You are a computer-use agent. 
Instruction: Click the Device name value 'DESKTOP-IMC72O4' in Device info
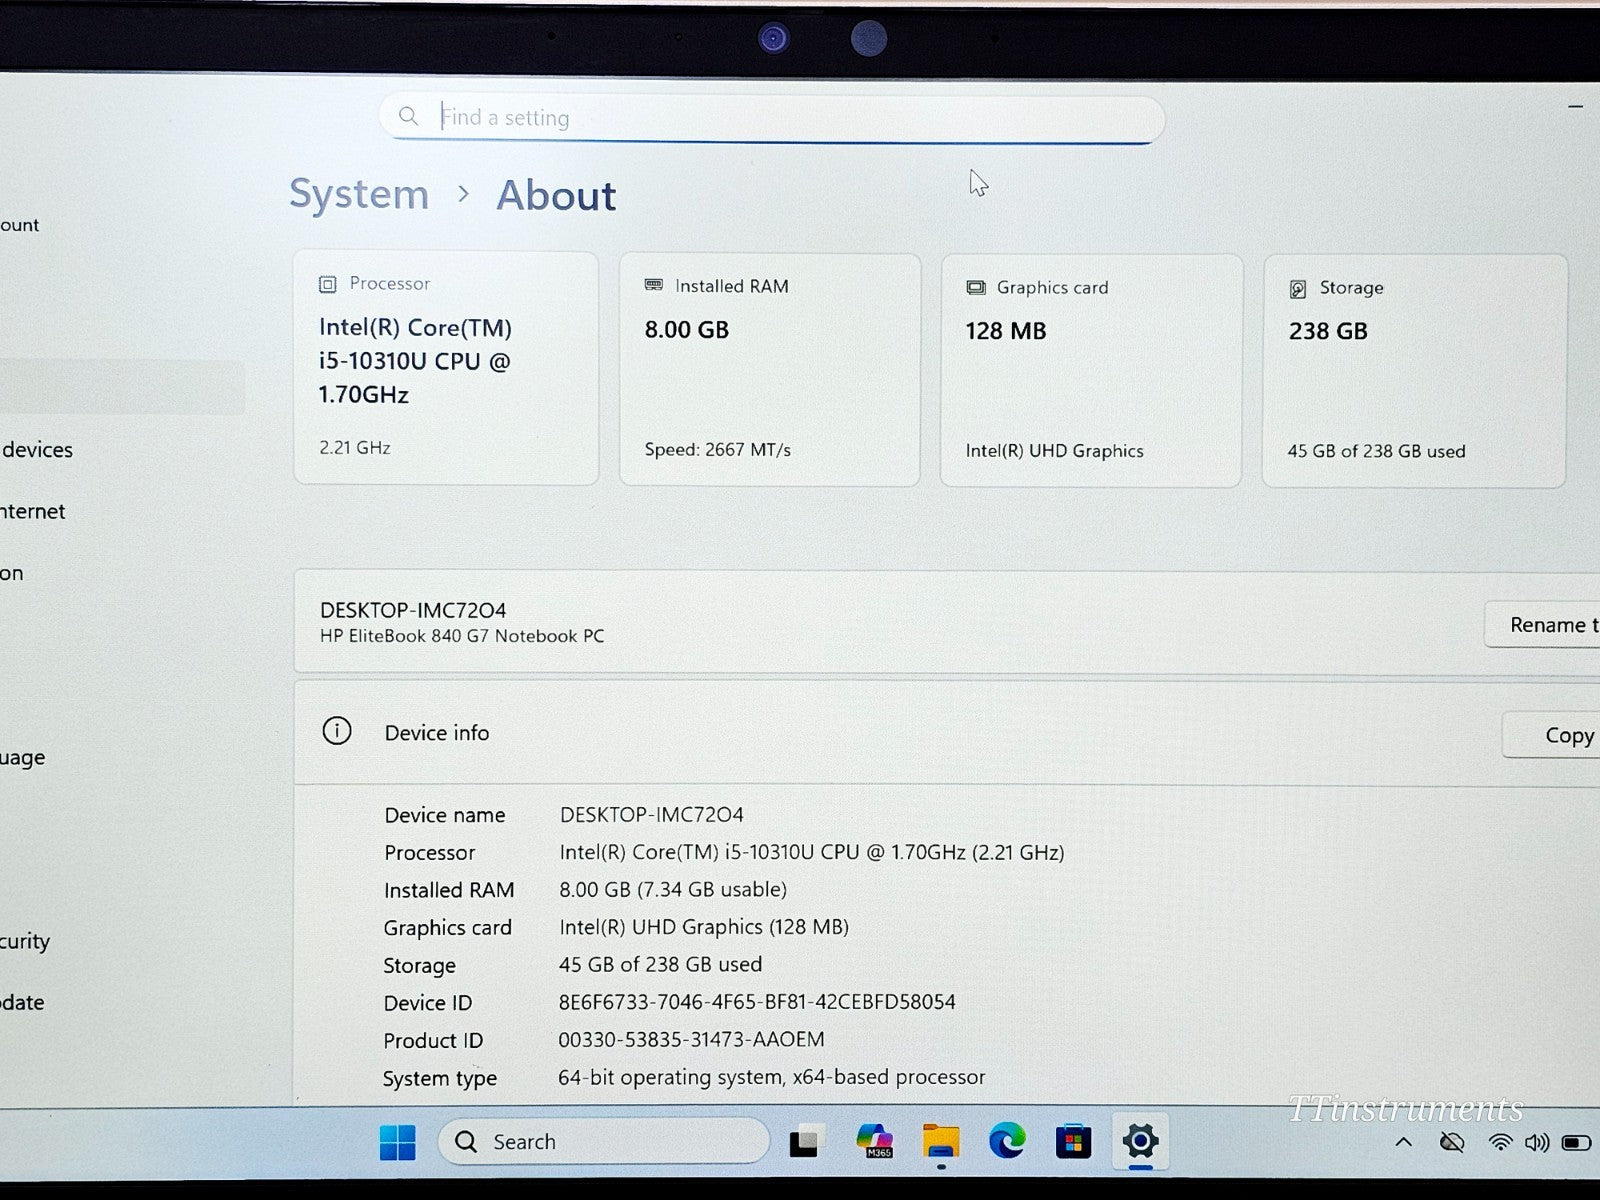coord(652,815)
